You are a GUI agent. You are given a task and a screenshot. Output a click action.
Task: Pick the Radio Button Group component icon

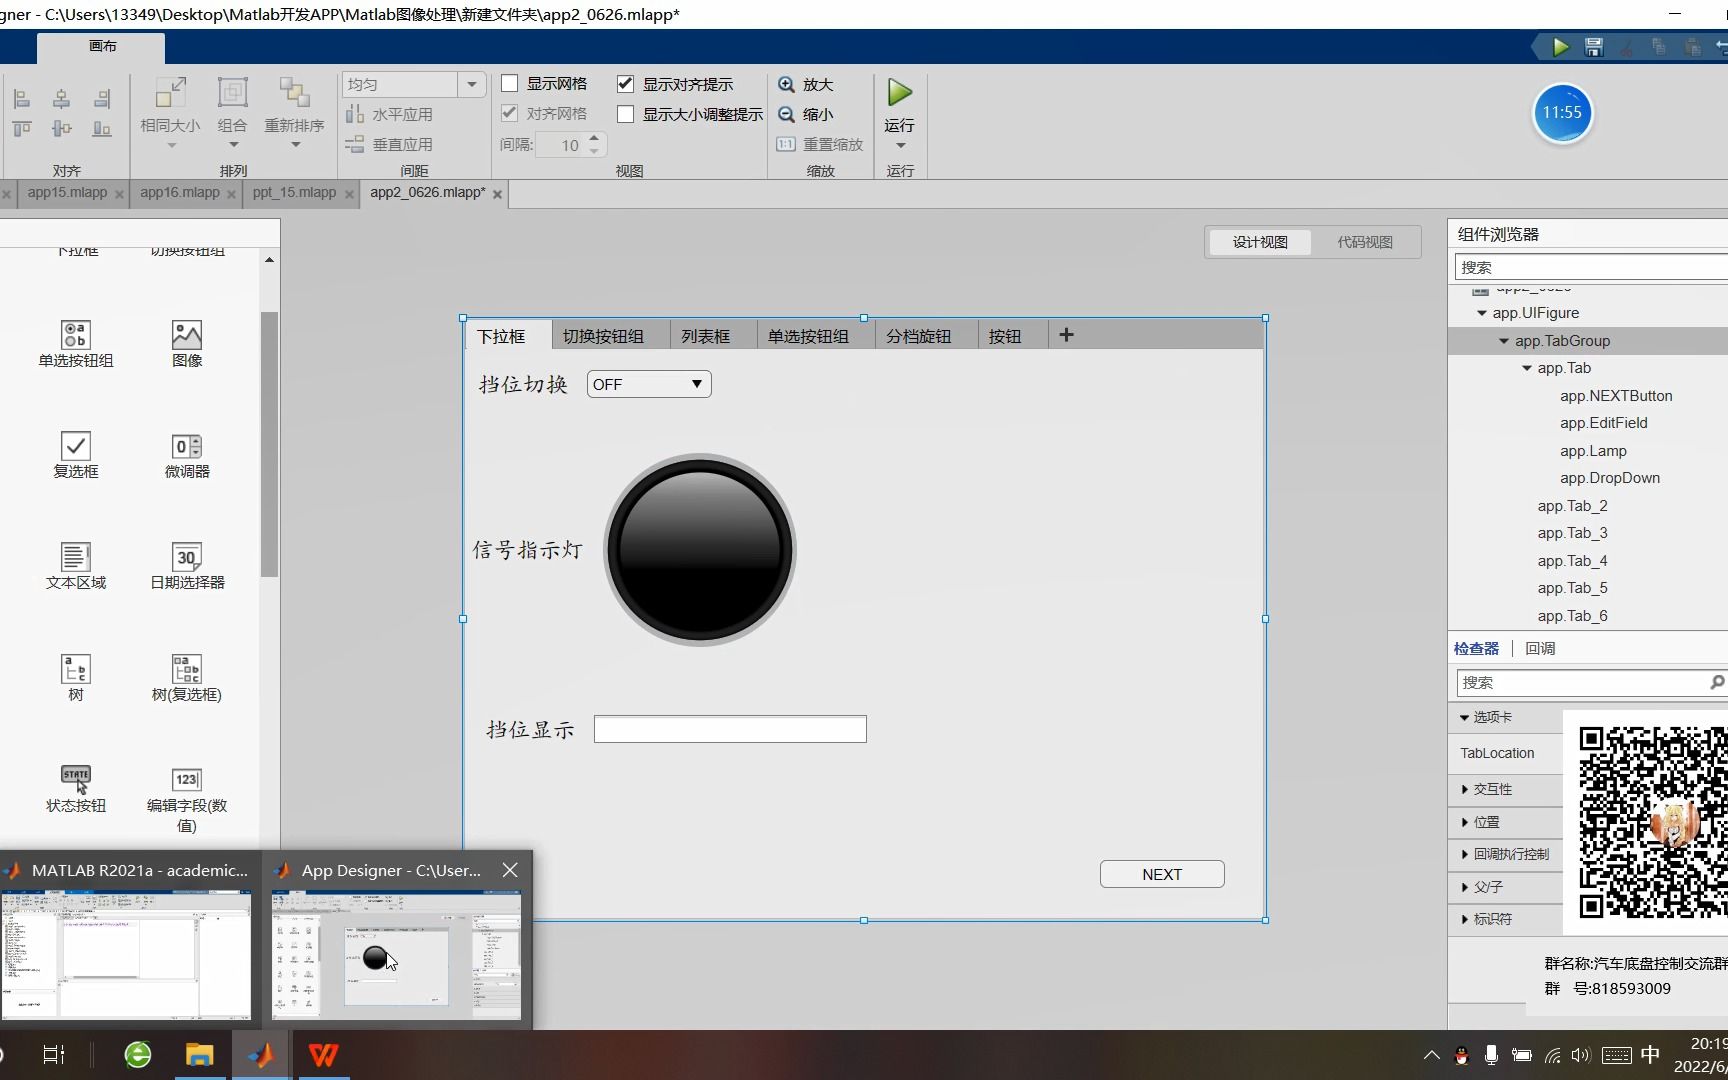(x=76, y=334)
